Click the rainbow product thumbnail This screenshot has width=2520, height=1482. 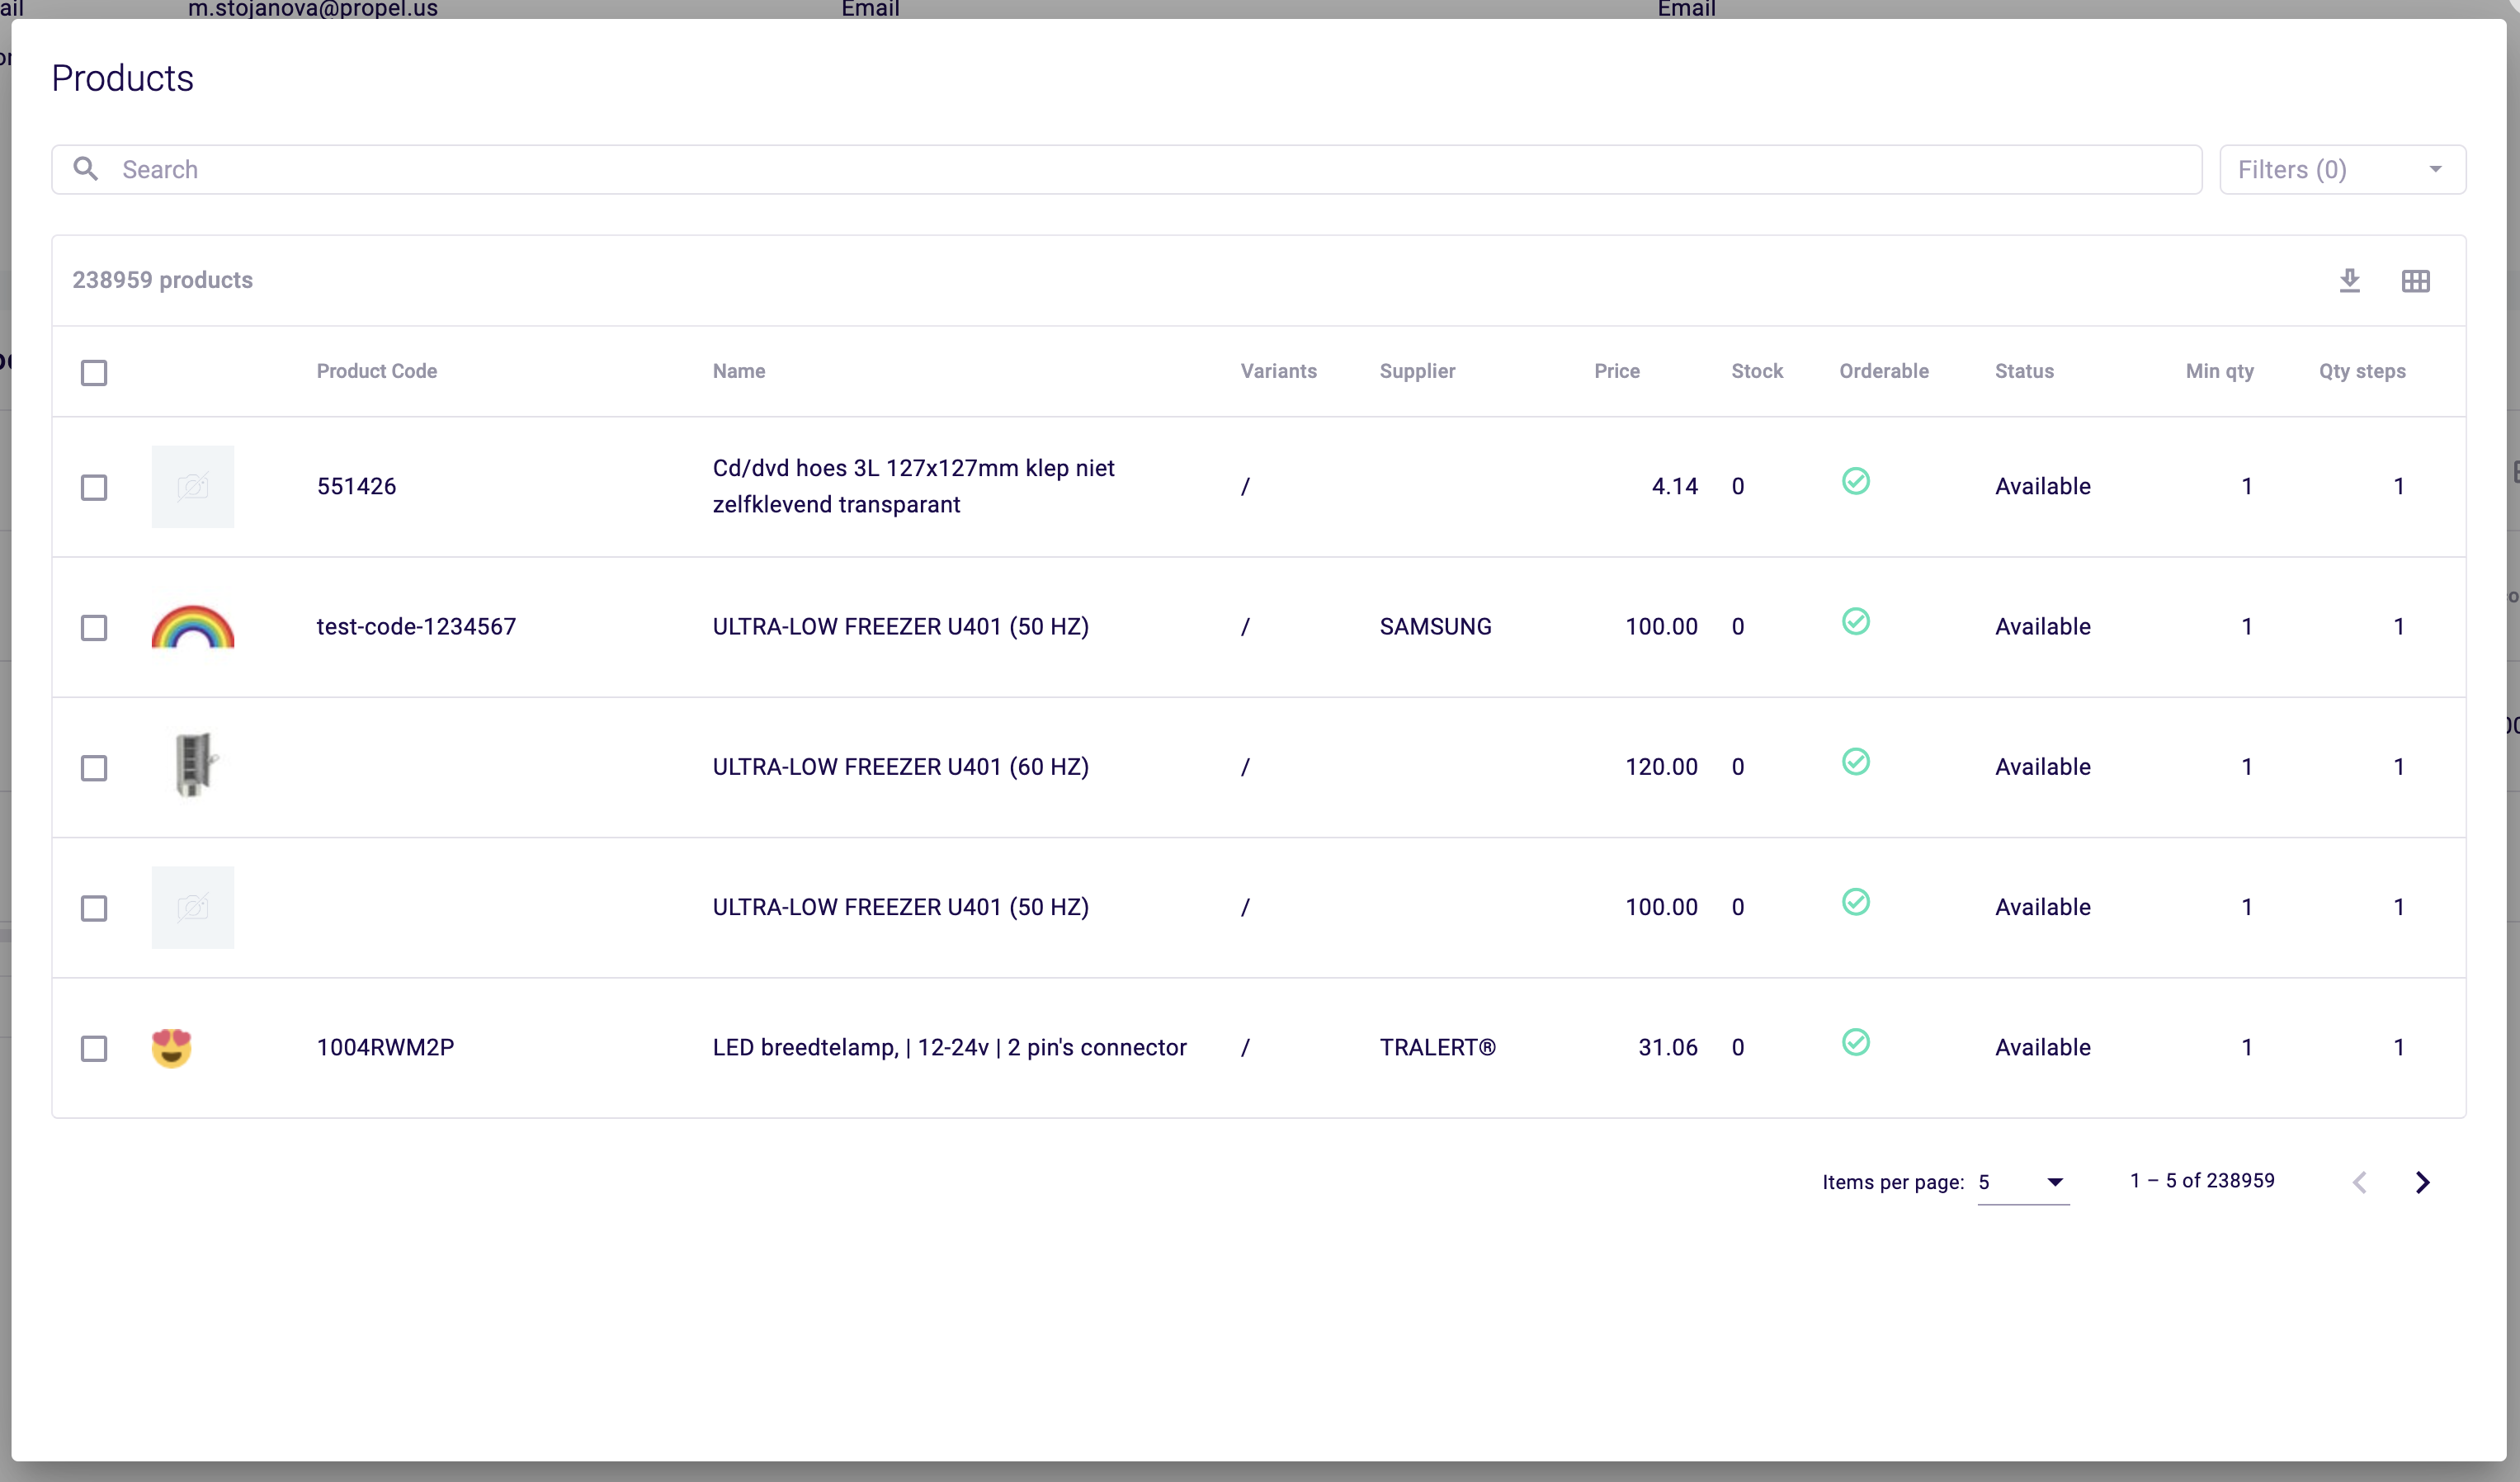[193, 627]
